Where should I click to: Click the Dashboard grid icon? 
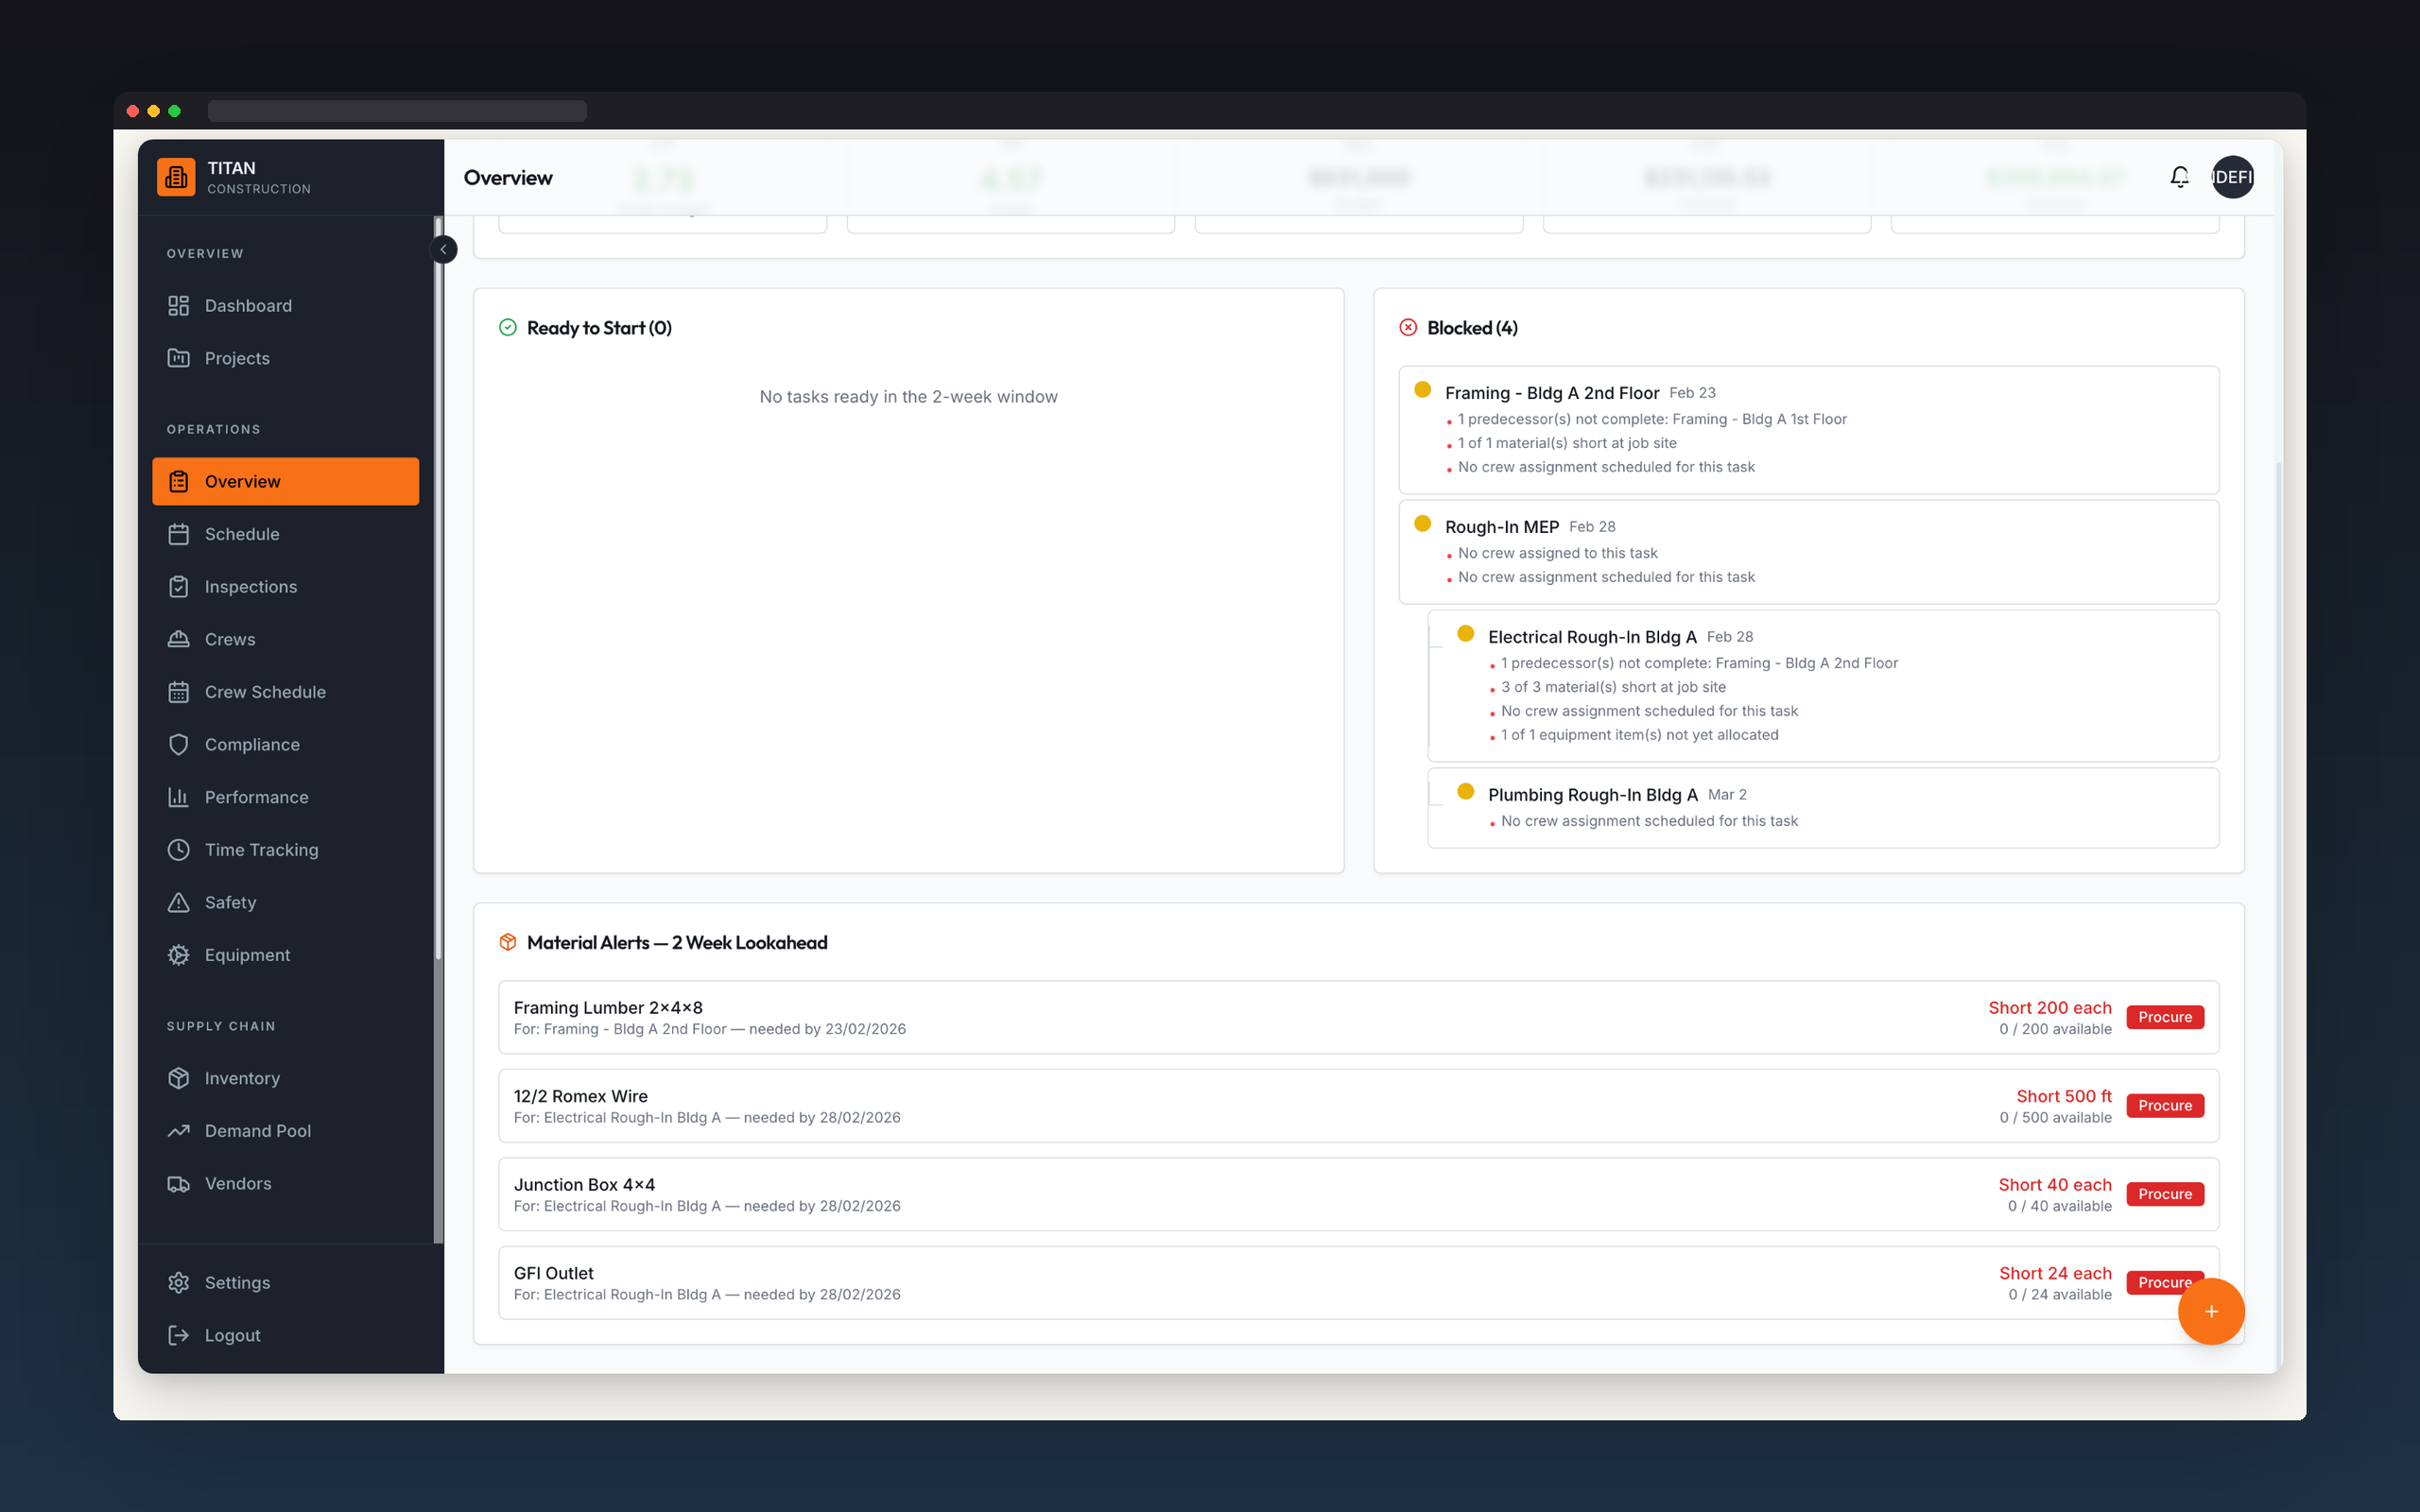178,306
